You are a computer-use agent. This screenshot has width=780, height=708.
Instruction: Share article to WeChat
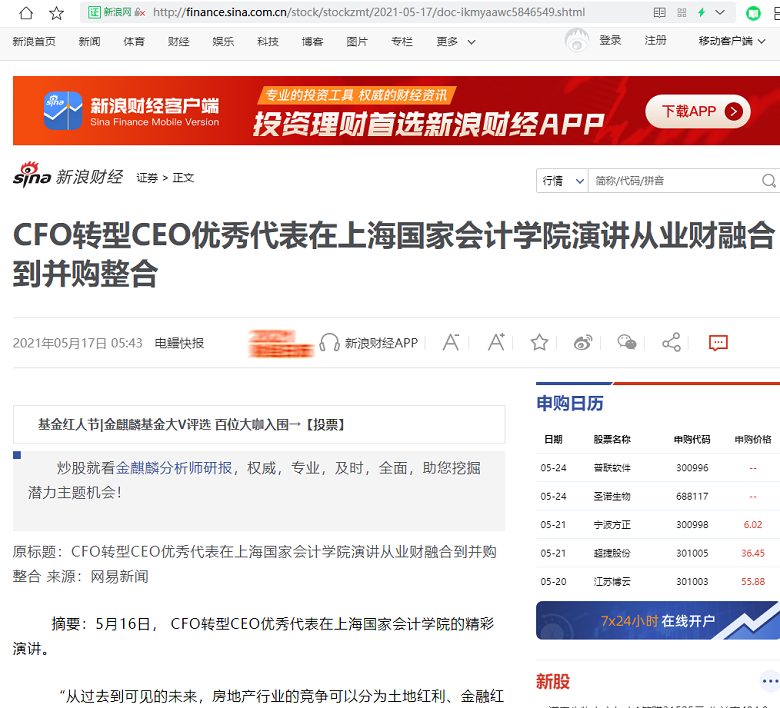coord(627,343)
